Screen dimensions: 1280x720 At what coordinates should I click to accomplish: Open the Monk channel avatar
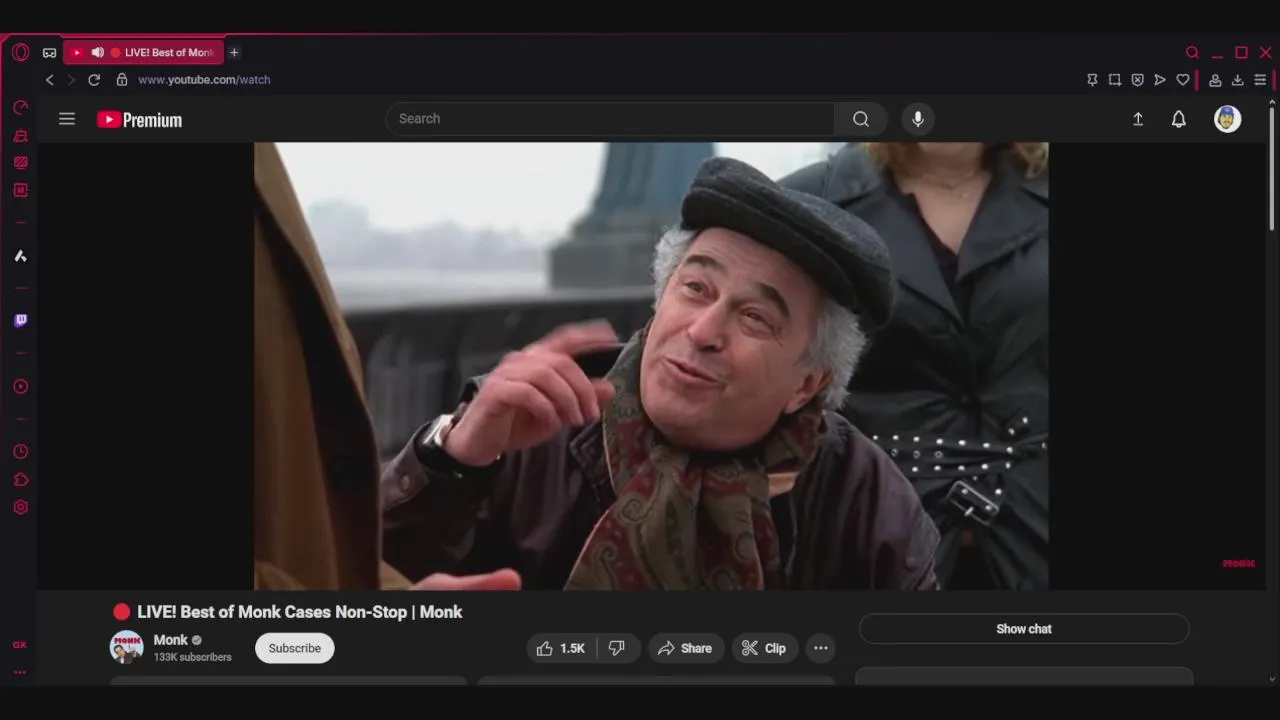click(x=126, y=647)
